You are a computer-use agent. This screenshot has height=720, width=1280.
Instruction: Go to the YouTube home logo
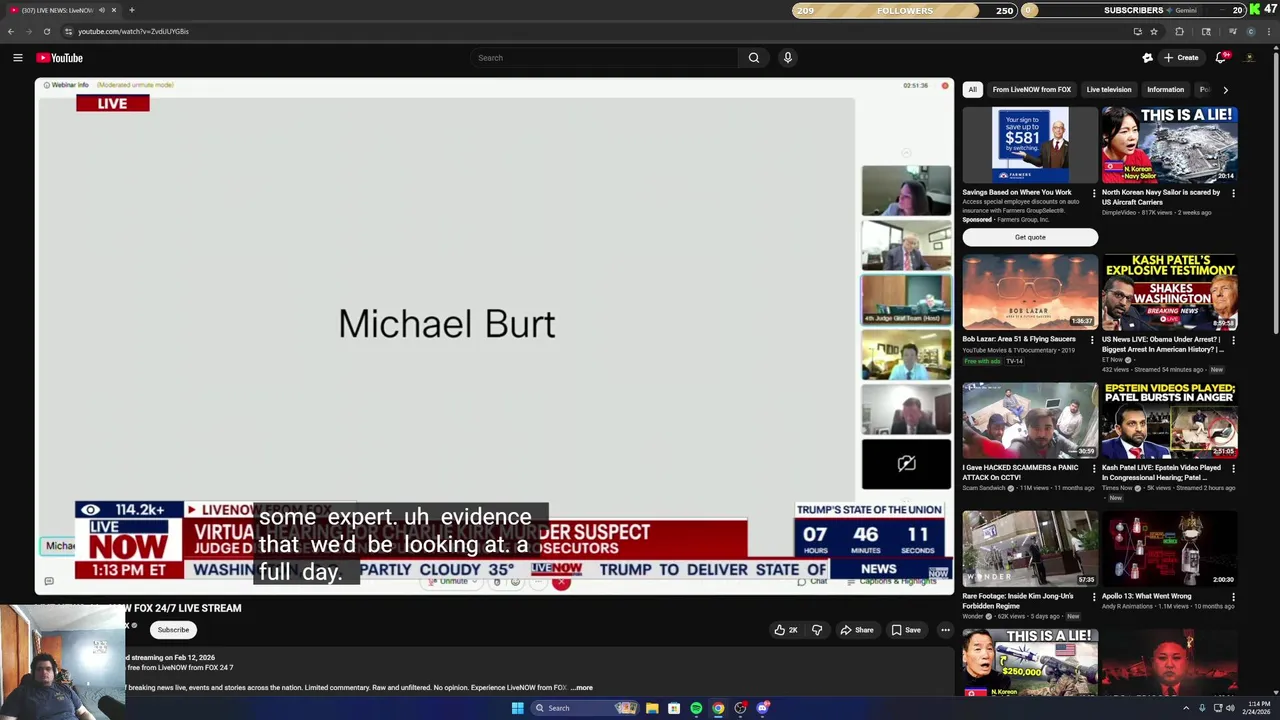click(x=60, y=58)
